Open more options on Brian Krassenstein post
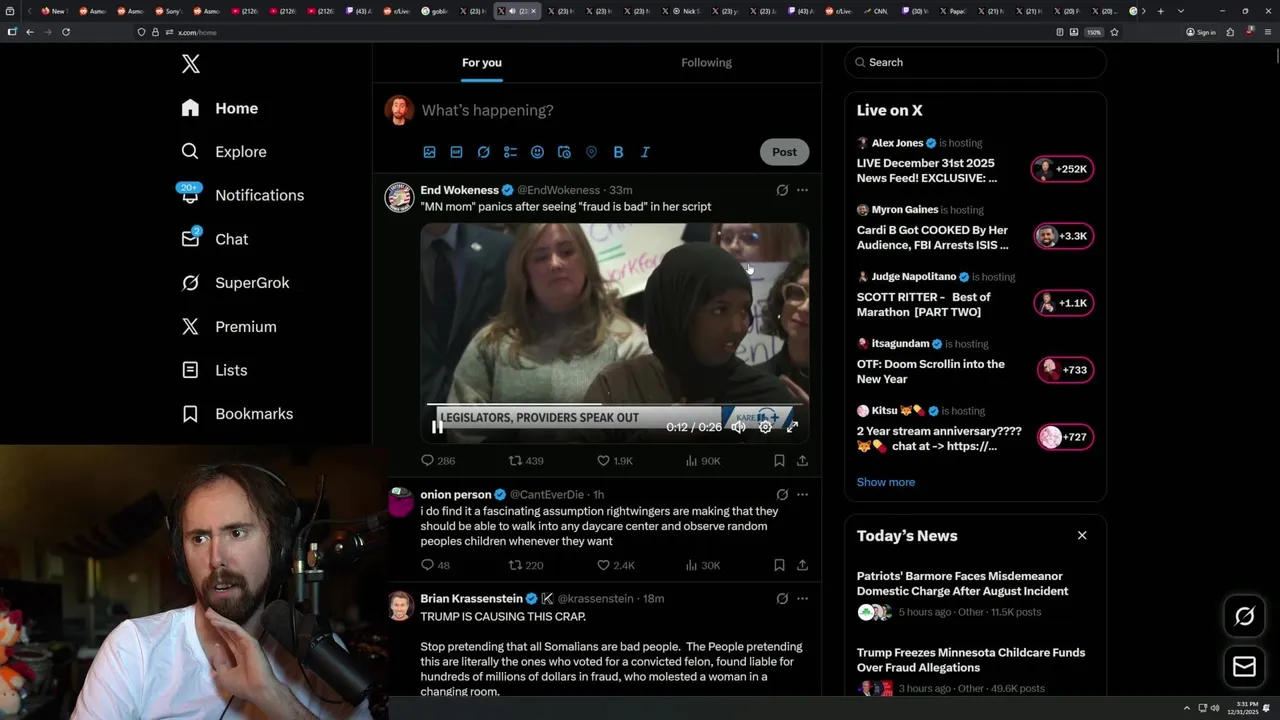Screen dimensions: 1280x720 tap(802, 598)
